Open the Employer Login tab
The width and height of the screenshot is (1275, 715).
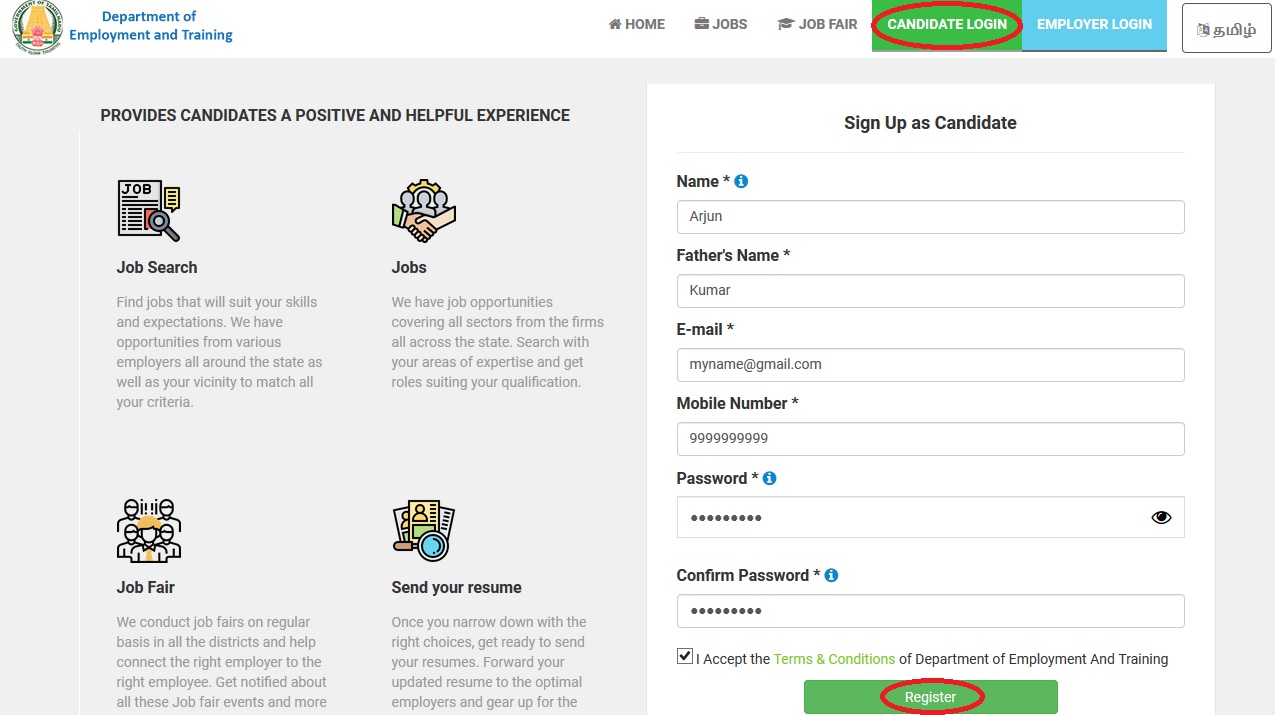[x=1094, y=25]
